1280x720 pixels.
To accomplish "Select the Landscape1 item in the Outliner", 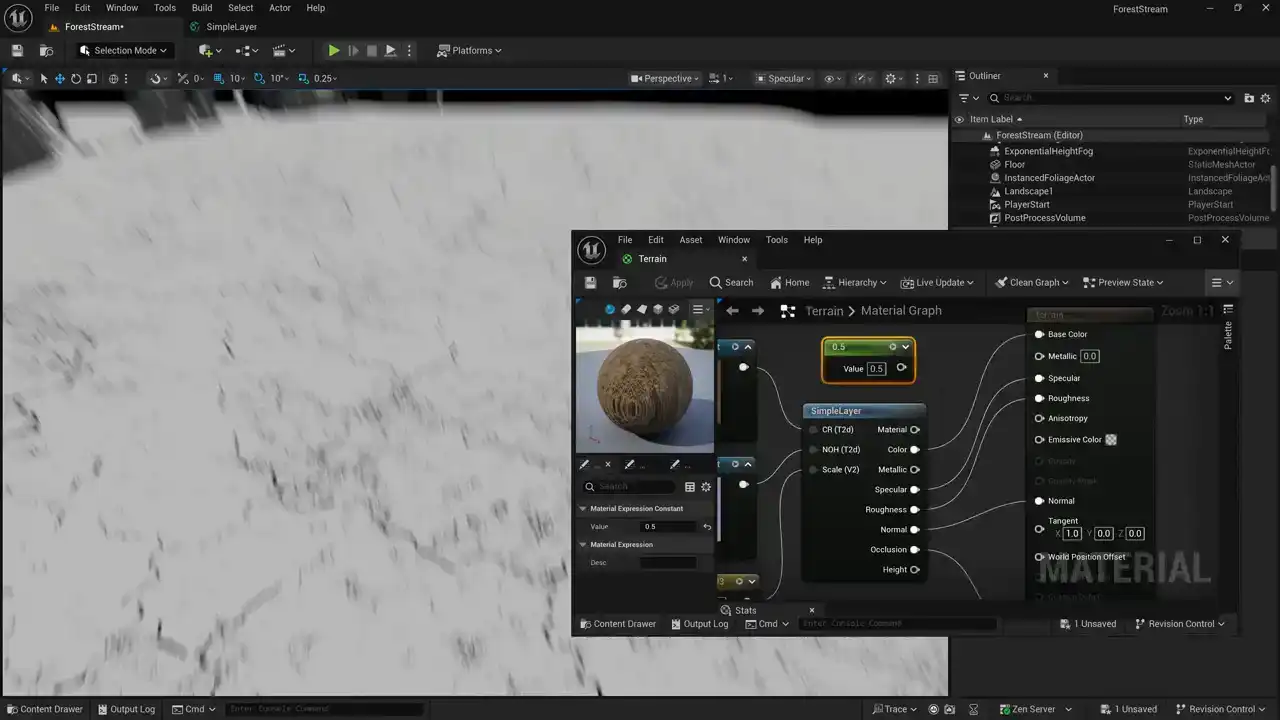I will (x=1028, y=191).
